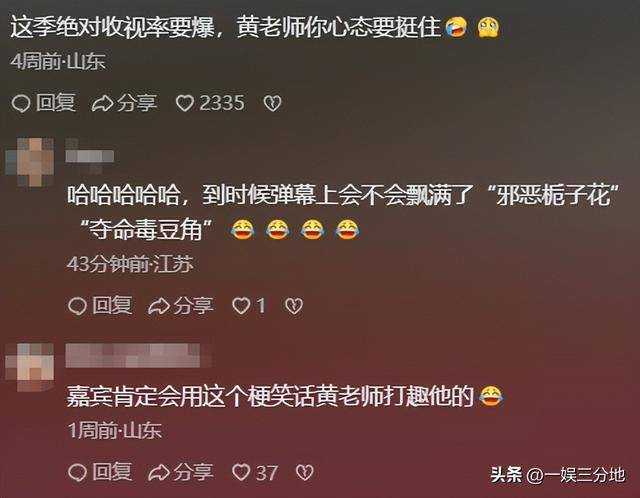Click the reply bubble icon under the 1周前 Shandong comment

(x=77, y=473)
